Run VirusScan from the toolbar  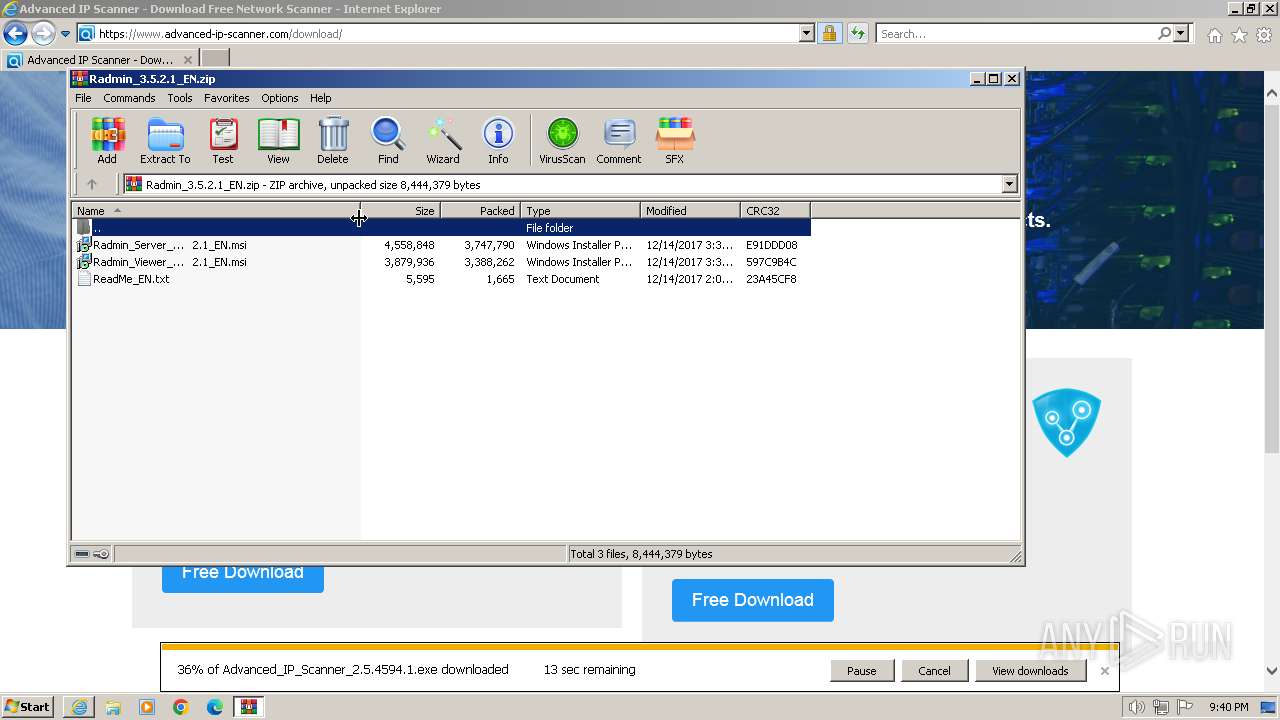click(562, 140)
